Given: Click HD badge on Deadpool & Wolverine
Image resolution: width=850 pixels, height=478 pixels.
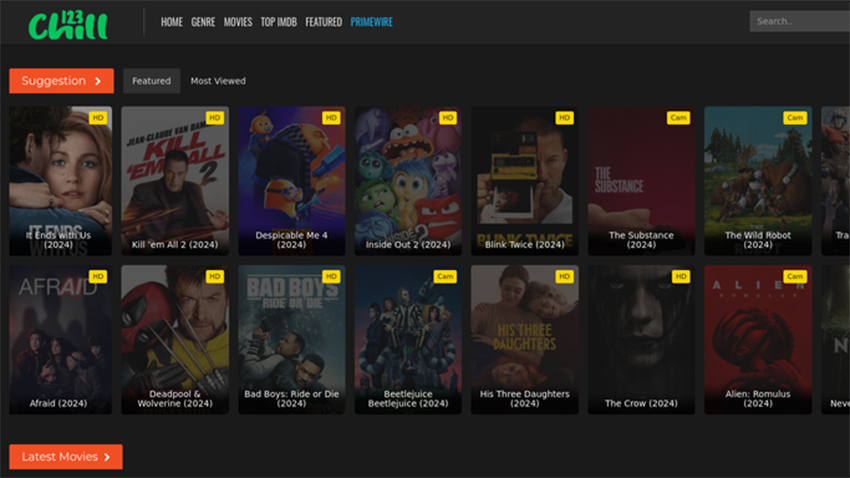Looking at the screenshot, I should pos(215,276).
